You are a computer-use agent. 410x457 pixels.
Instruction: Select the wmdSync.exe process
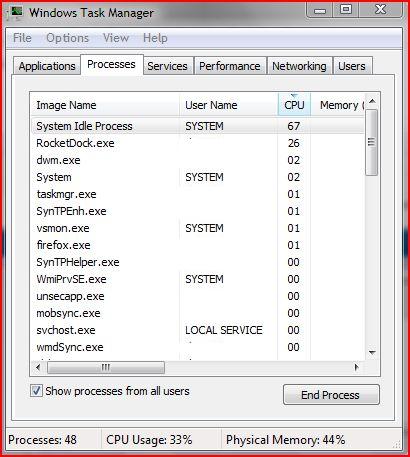(198, 347)
